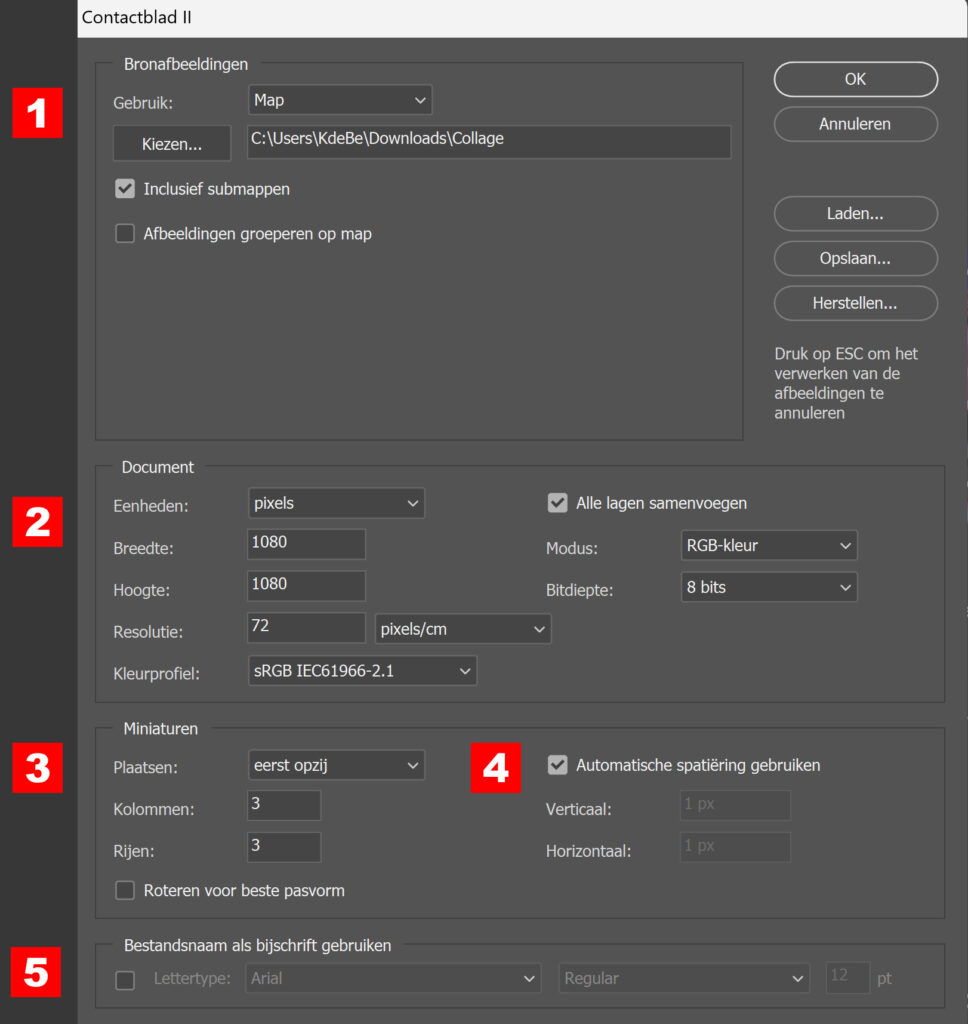The image size is (968, 1024).
Task: Open the Gebruik dropdown showing Map
Action: pyautogui.click(x=339, y=100)
